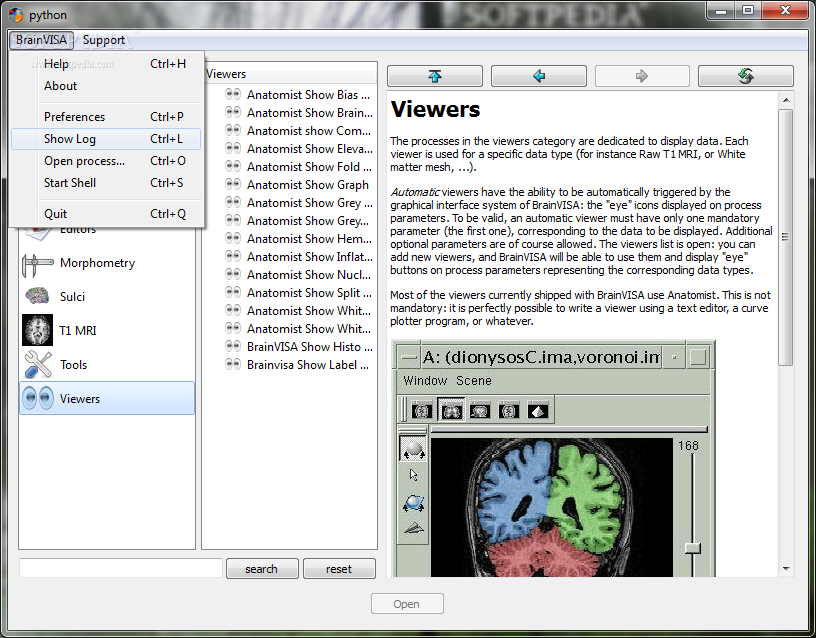The image size is (816, 638).
Task: Click third view icon in Anatomist toolbar
Action: tap(479, 411)
